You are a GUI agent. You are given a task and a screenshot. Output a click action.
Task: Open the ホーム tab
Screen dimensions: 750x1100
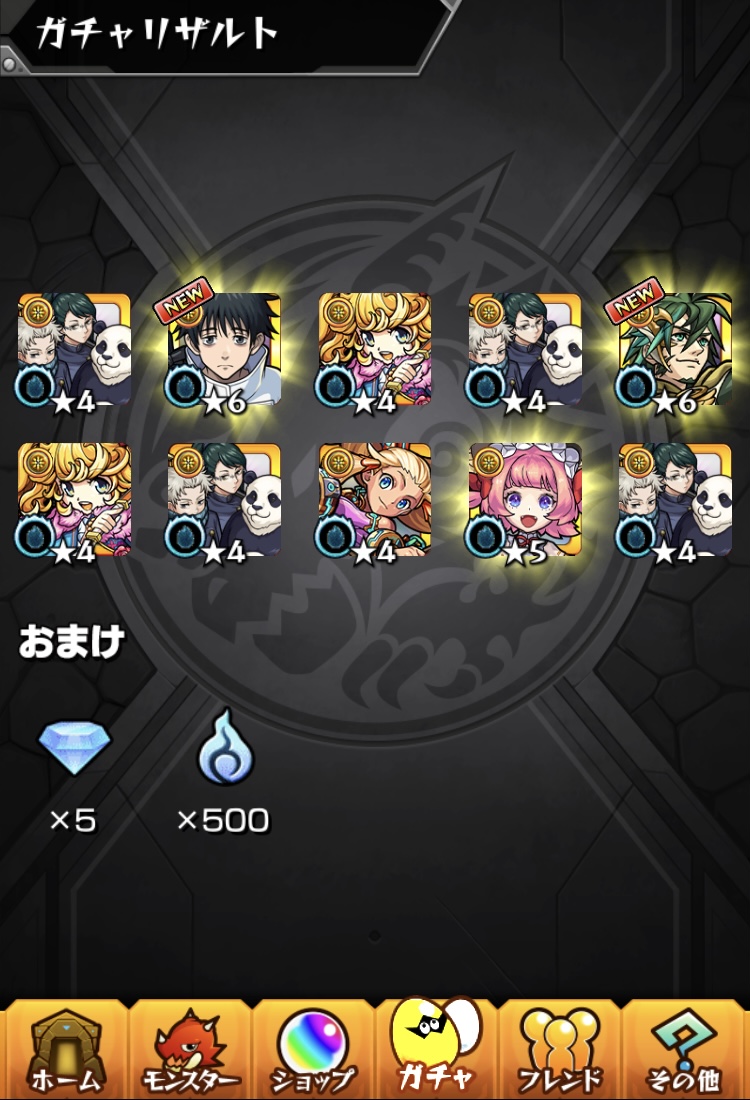click(65, 1051)
